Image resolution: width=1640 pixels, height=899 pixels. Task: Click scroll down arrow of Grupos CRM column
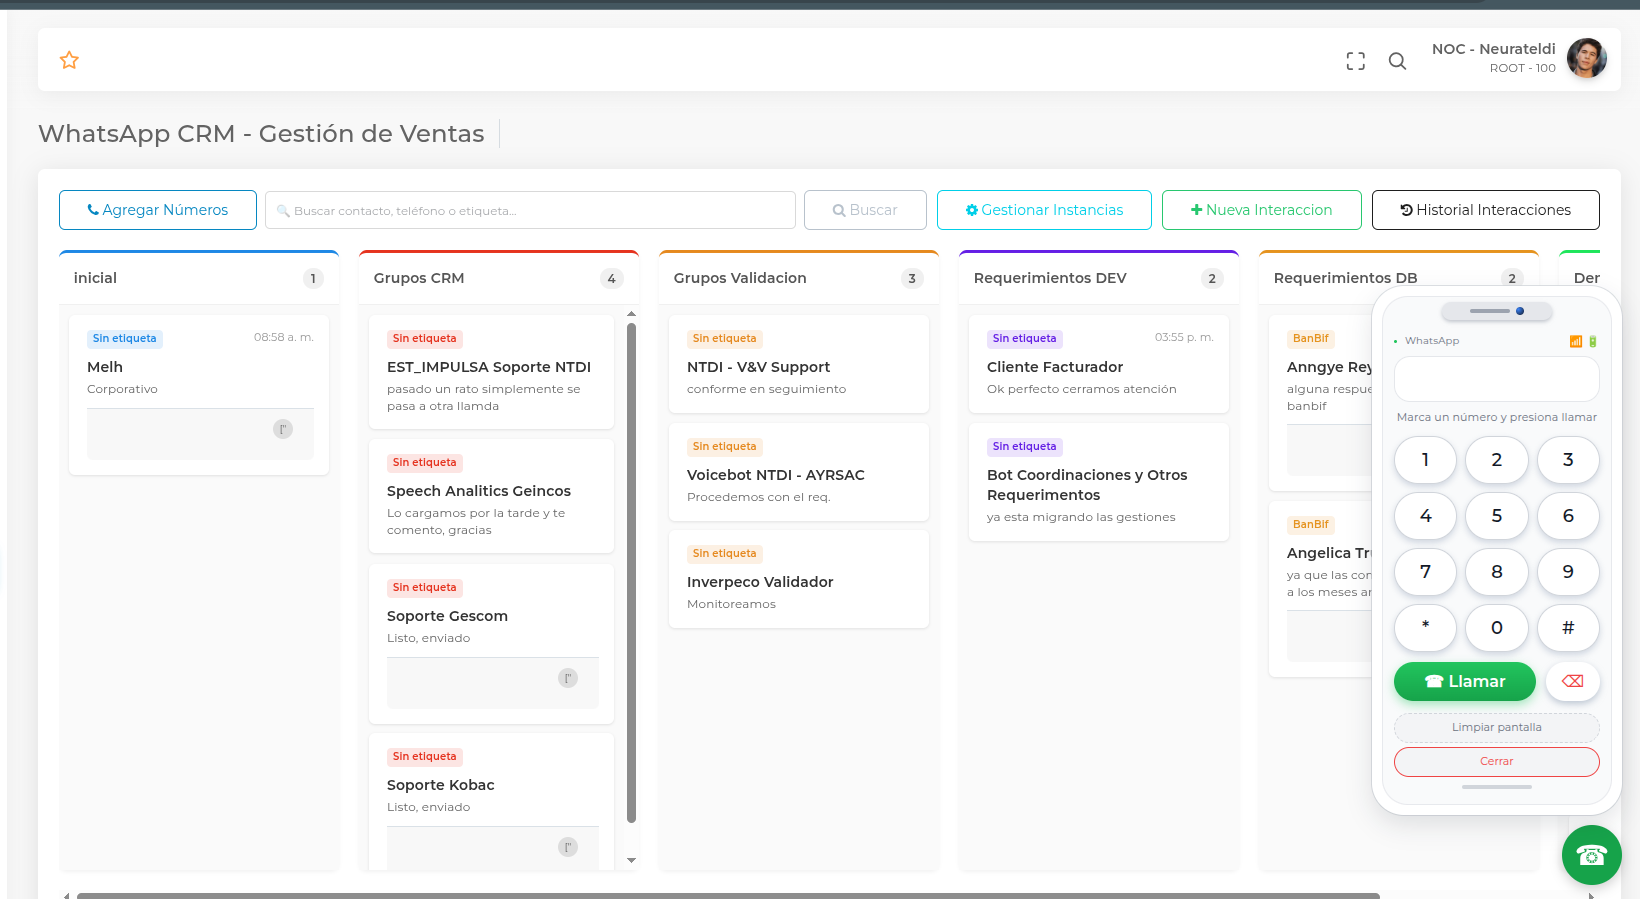point(631,860)
